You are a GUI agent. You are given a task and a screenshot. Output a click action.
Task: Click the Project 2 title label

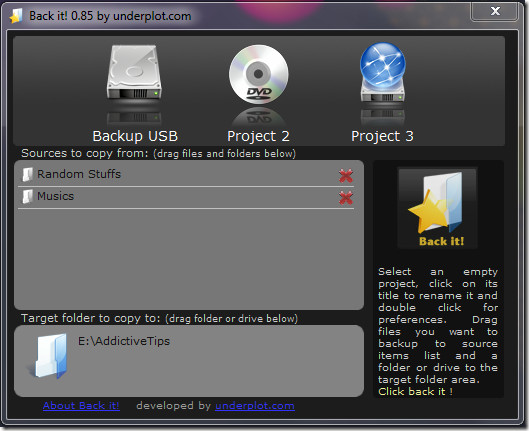pyautogui.click(x=258, y=136)
